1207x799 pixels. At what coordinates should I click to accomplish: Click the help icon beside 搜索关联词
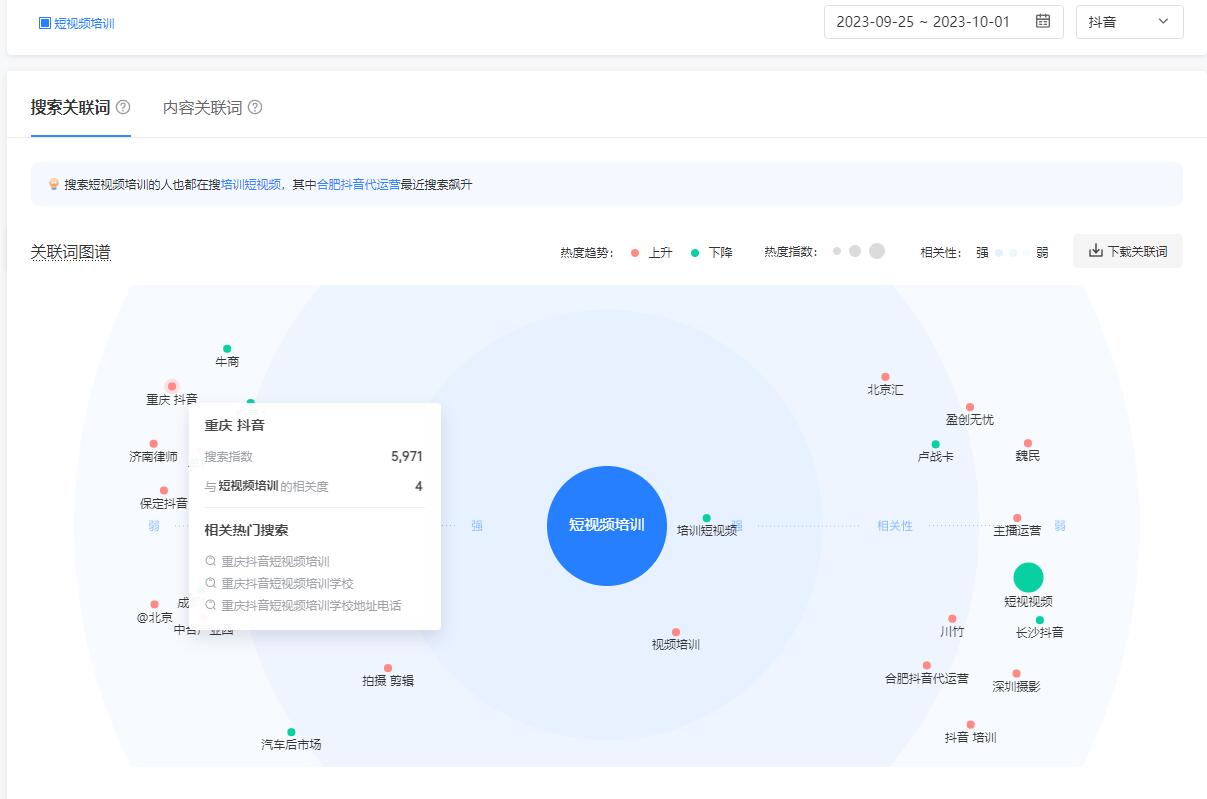tap(123, 107)
